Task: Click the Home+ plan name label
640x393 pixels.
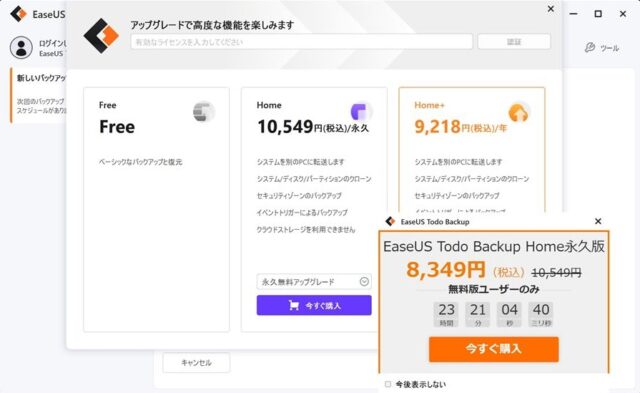Action: coord(429,105)
